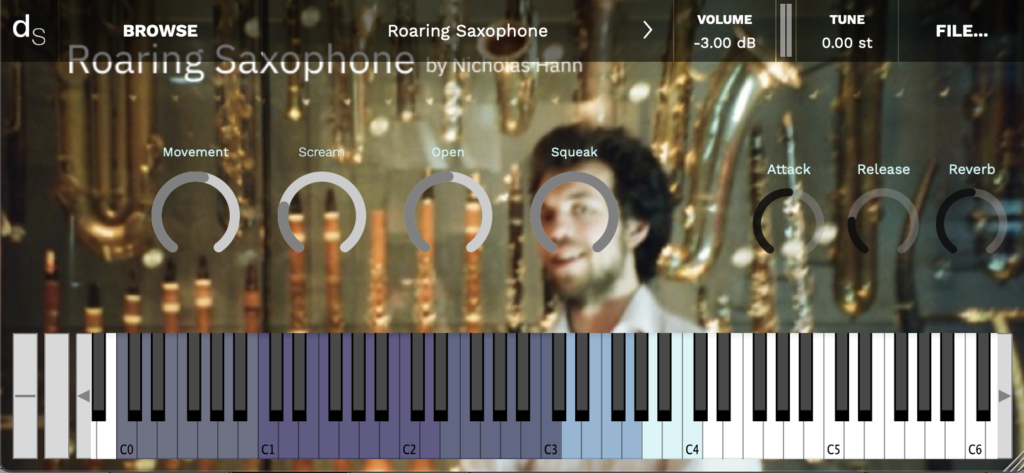Open the BROWSE preset browser

(x=160, y=31)
